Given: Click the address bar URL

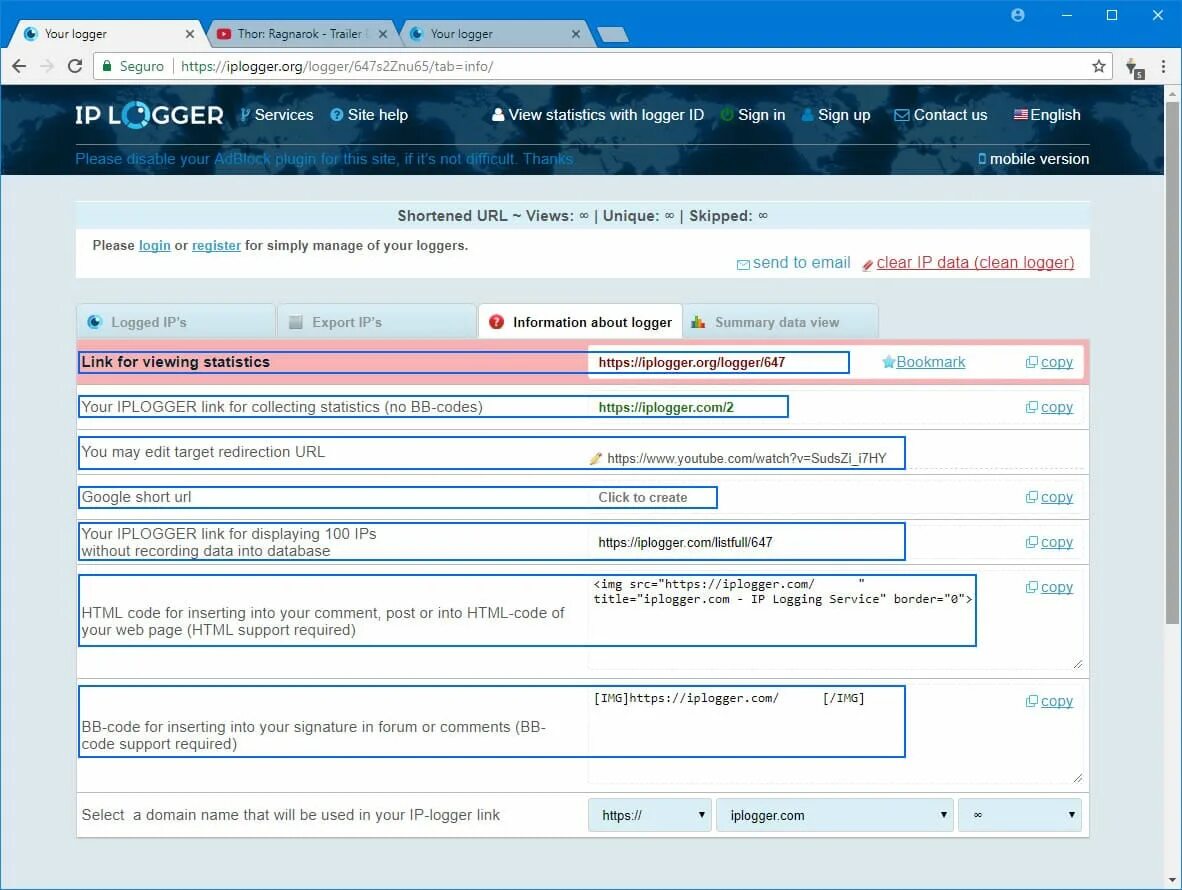Looking at the screenshot, I should 337,66.
